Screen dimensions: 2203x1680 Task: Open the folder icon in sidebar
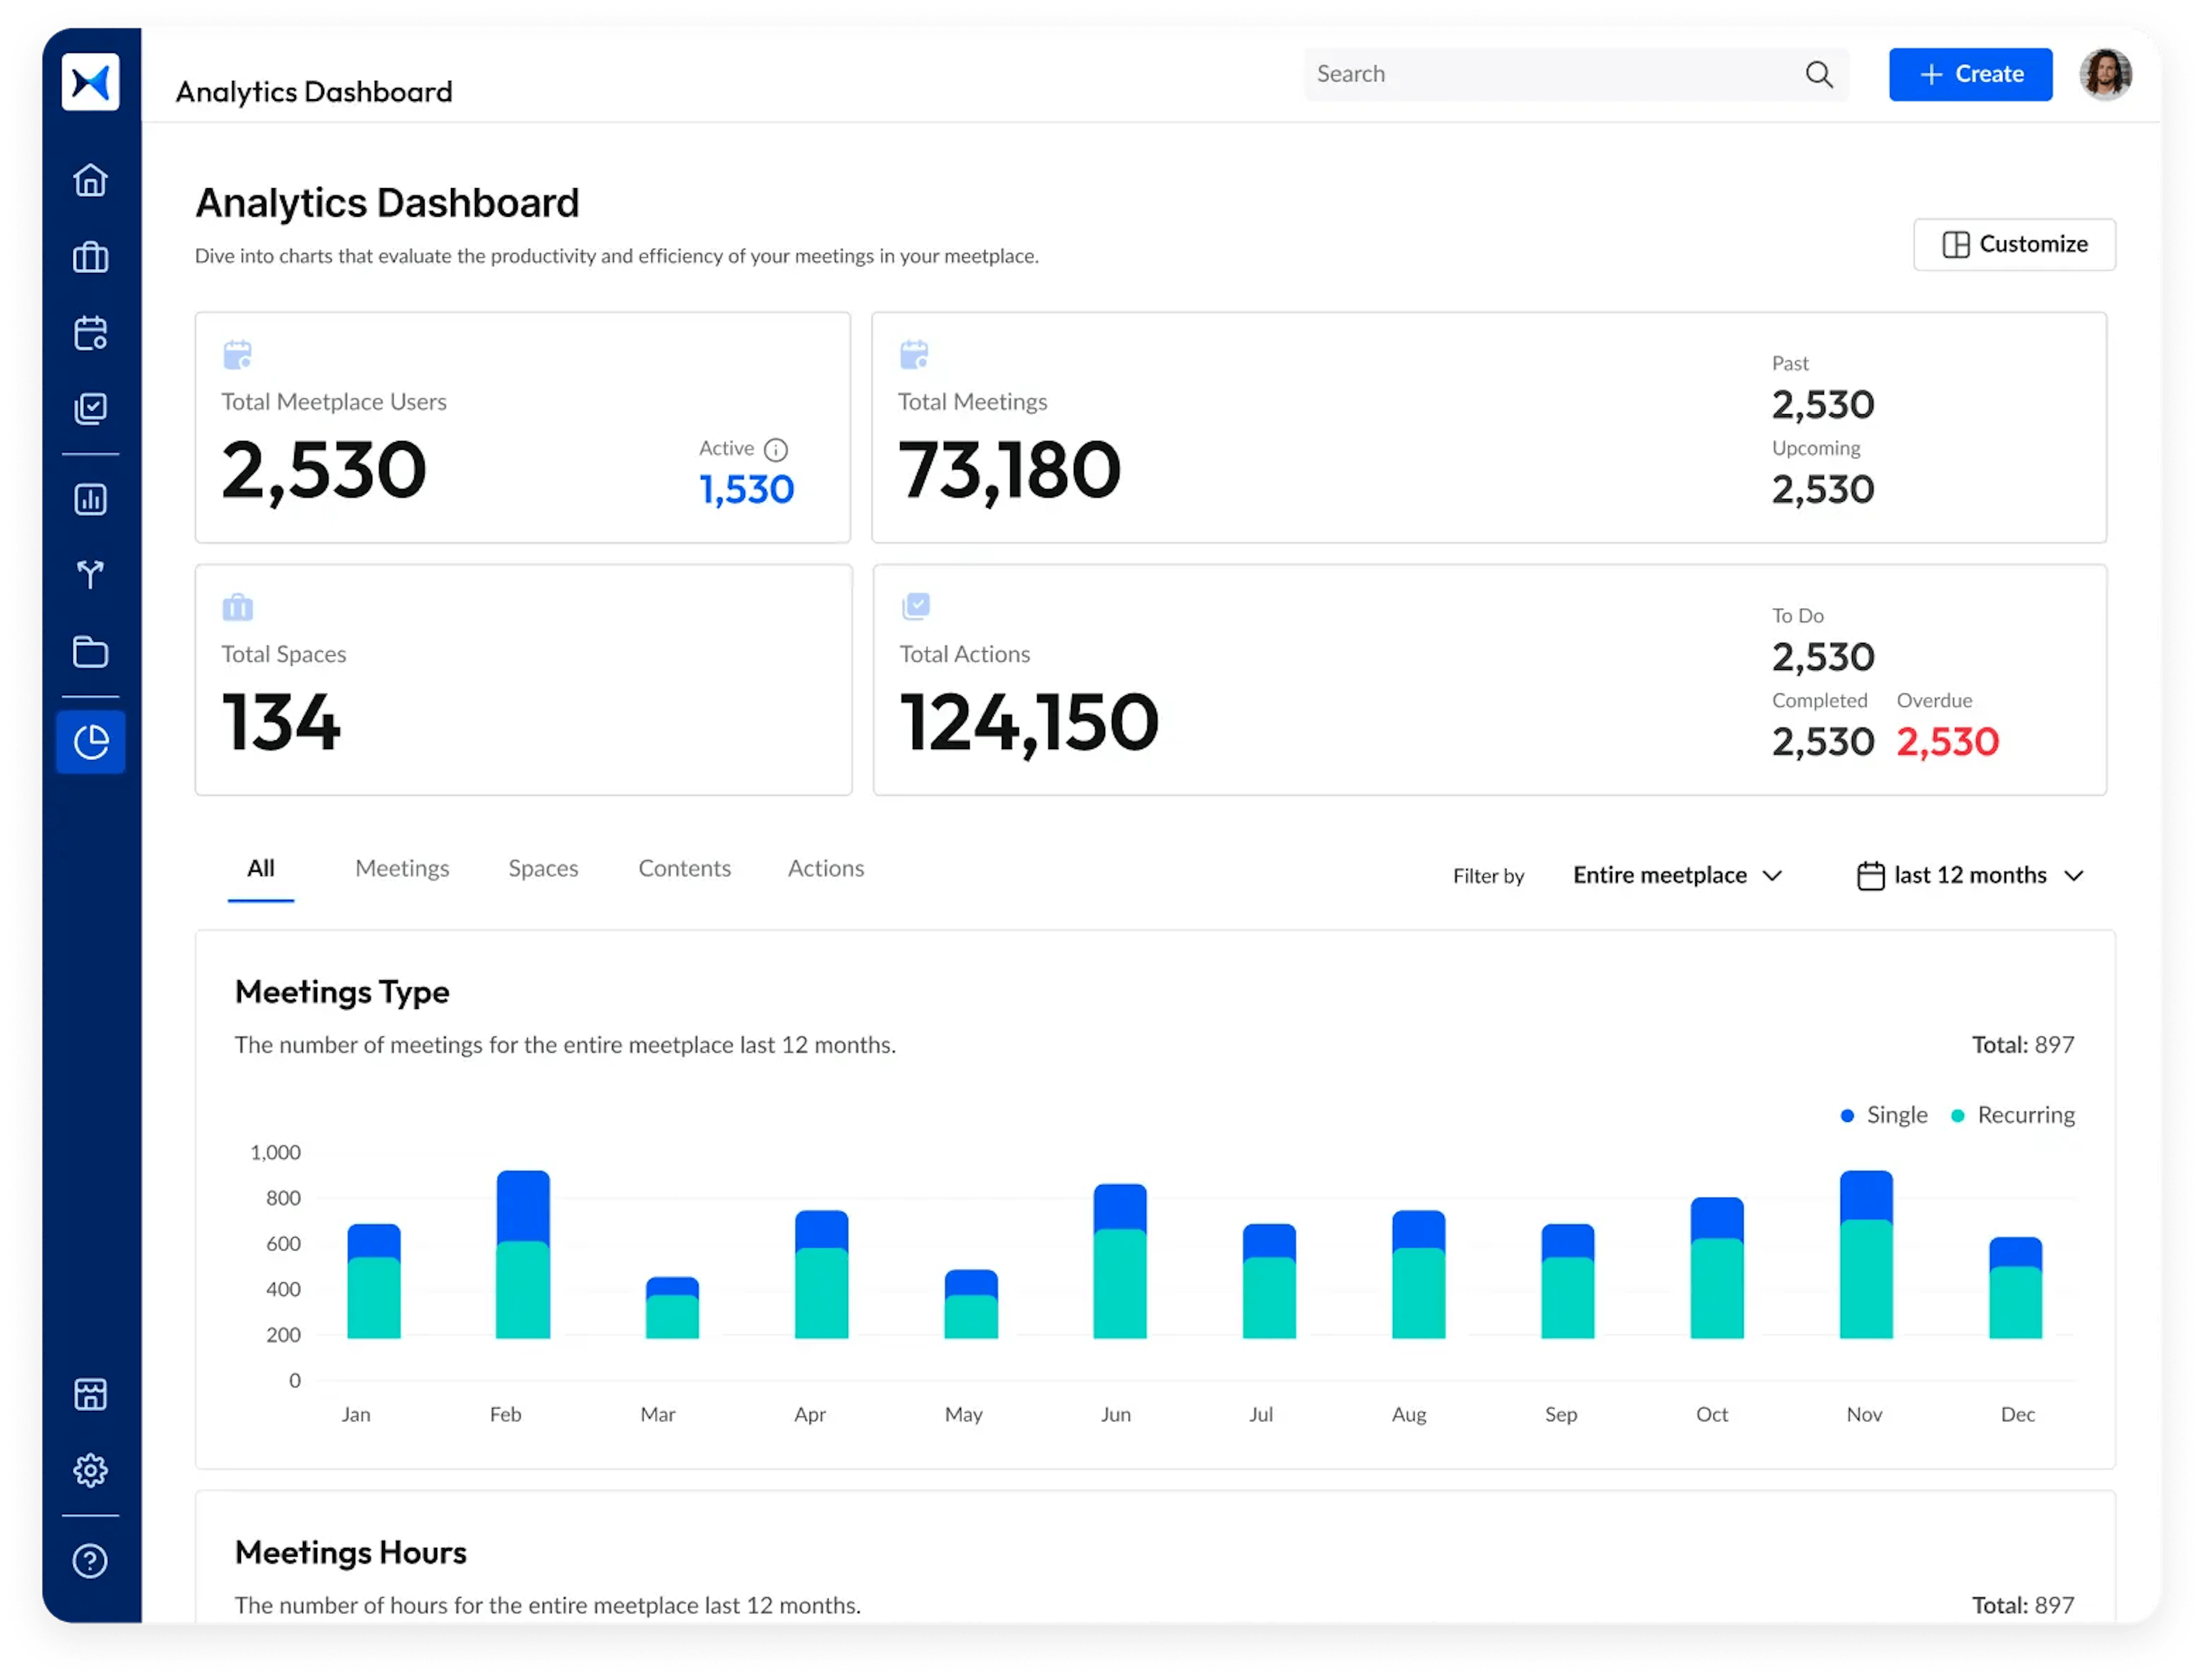click(90, 652)
